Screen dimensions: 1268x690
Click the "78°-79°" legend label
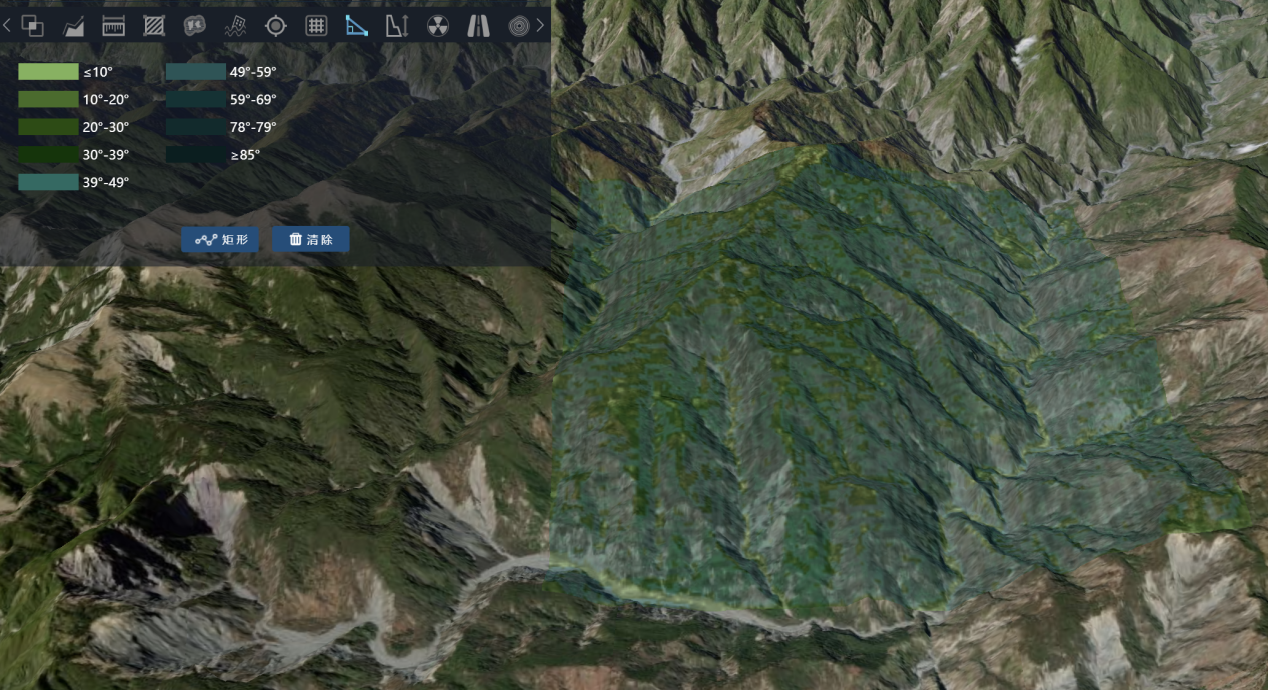point(253,127)
